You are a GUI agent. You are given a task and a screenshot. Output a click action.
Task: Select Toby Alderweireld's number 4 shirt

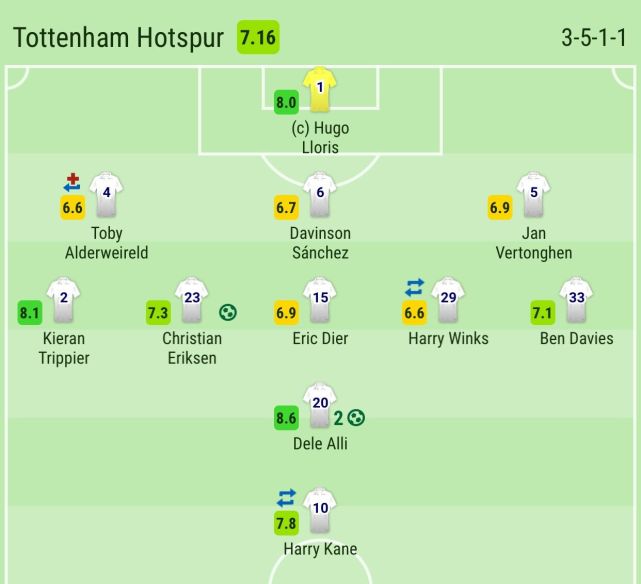[x=105, y=194]
